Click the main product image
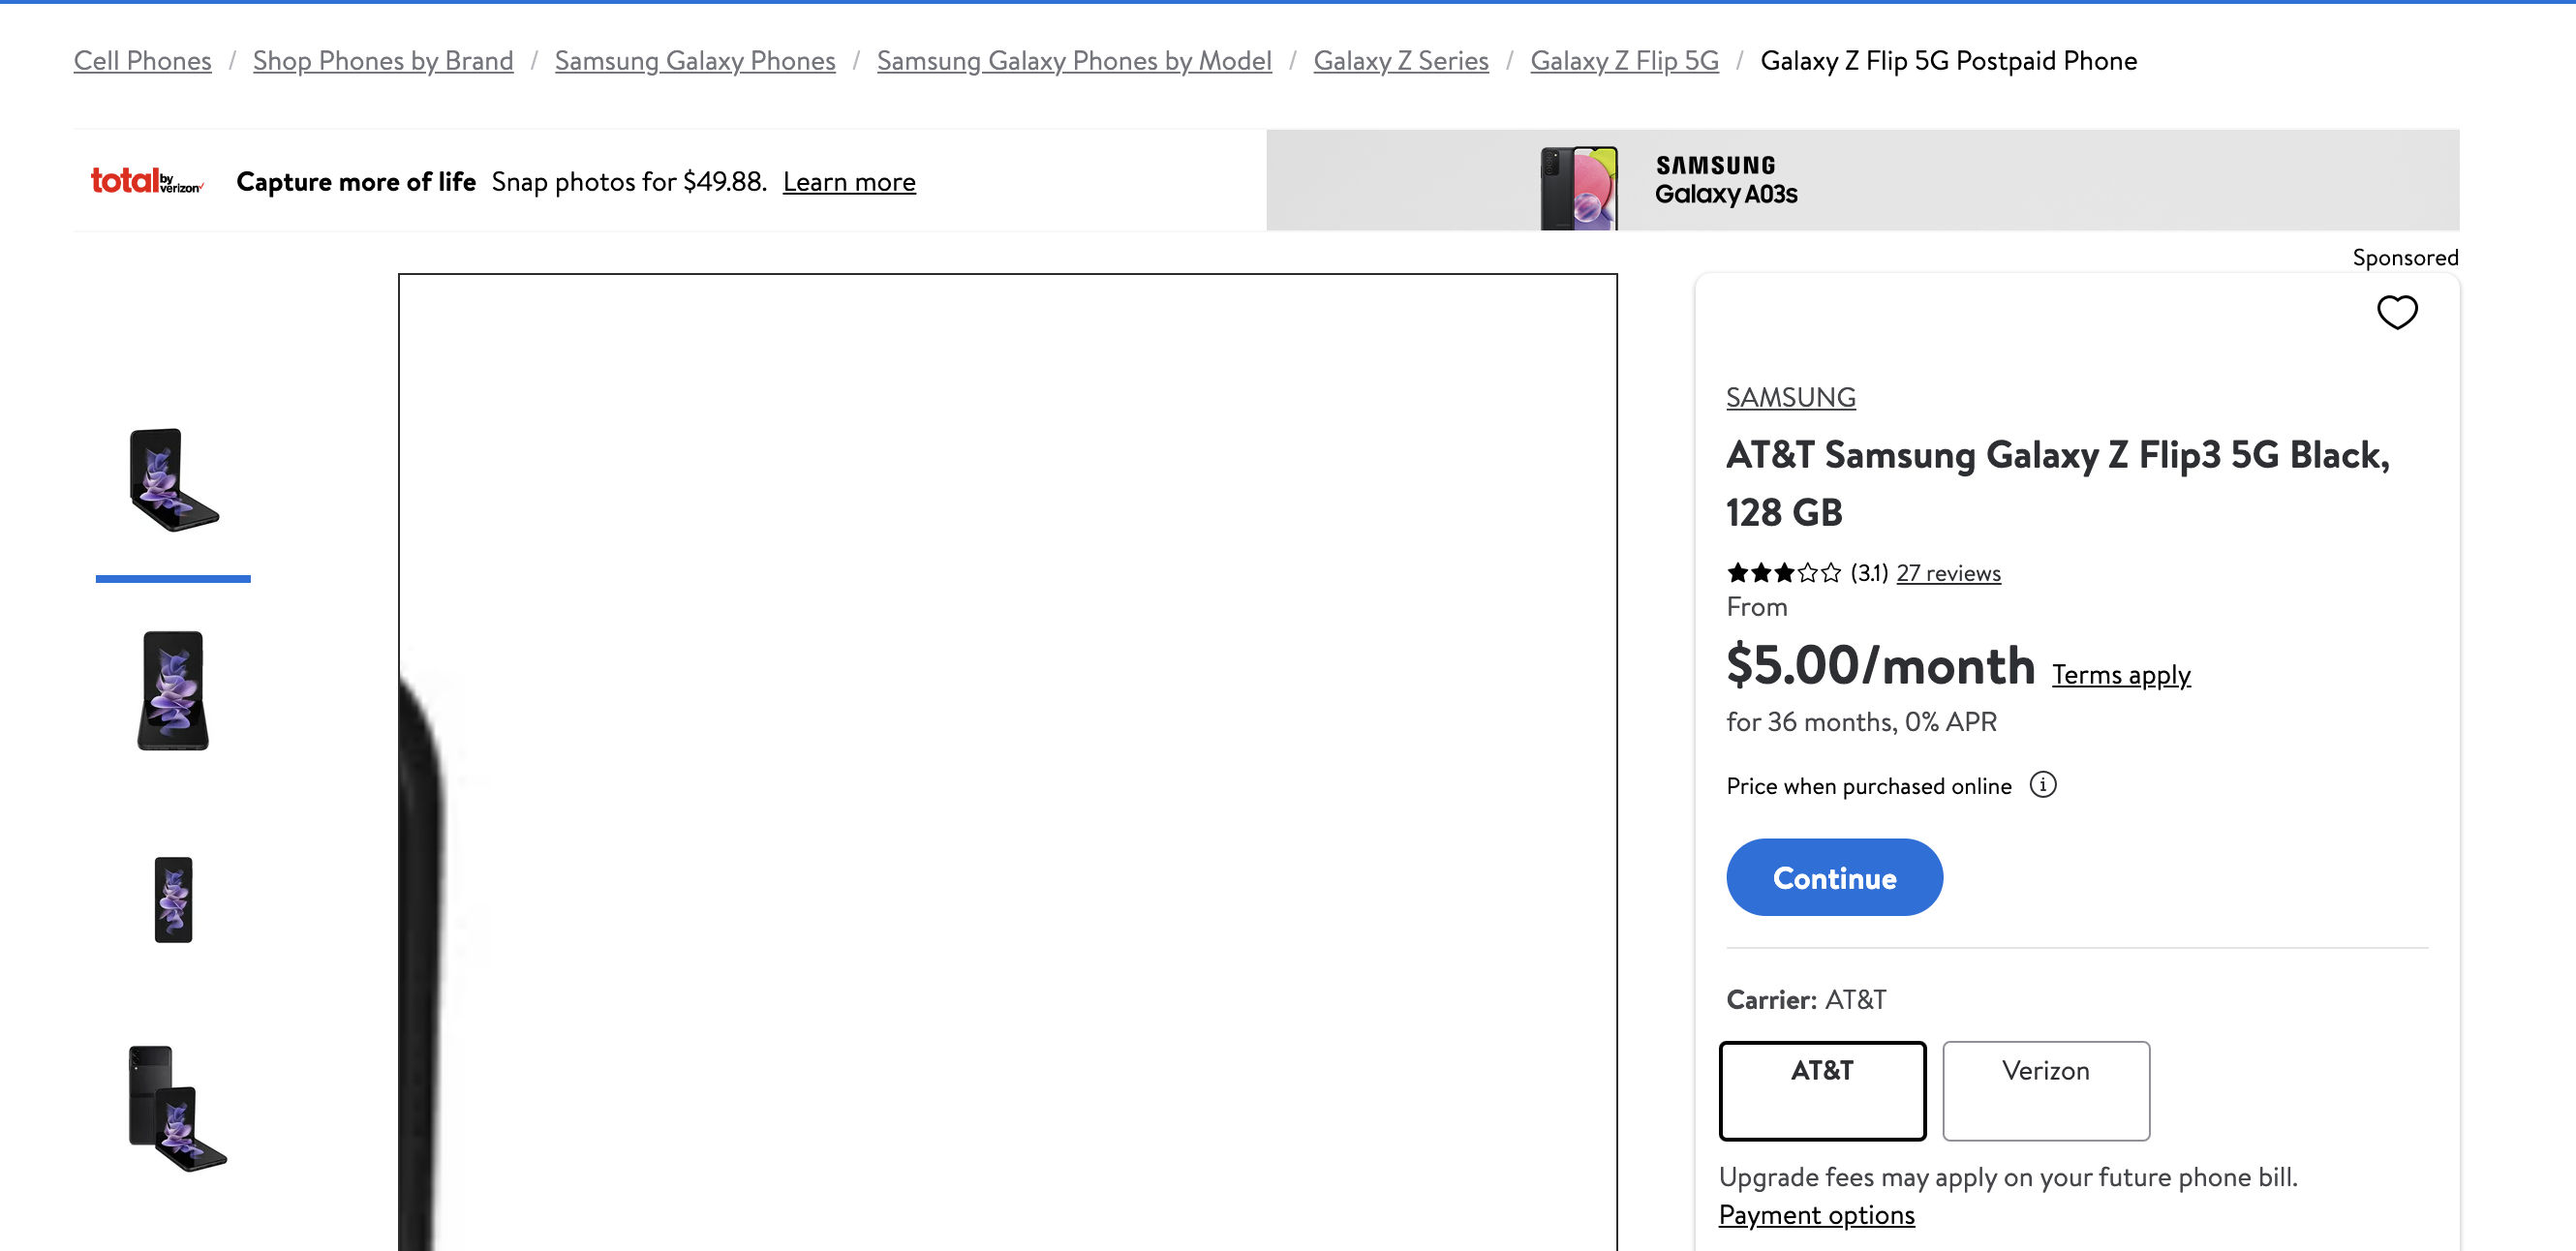Screen dimensions: 2576x1251 (x=1007, y=760)
